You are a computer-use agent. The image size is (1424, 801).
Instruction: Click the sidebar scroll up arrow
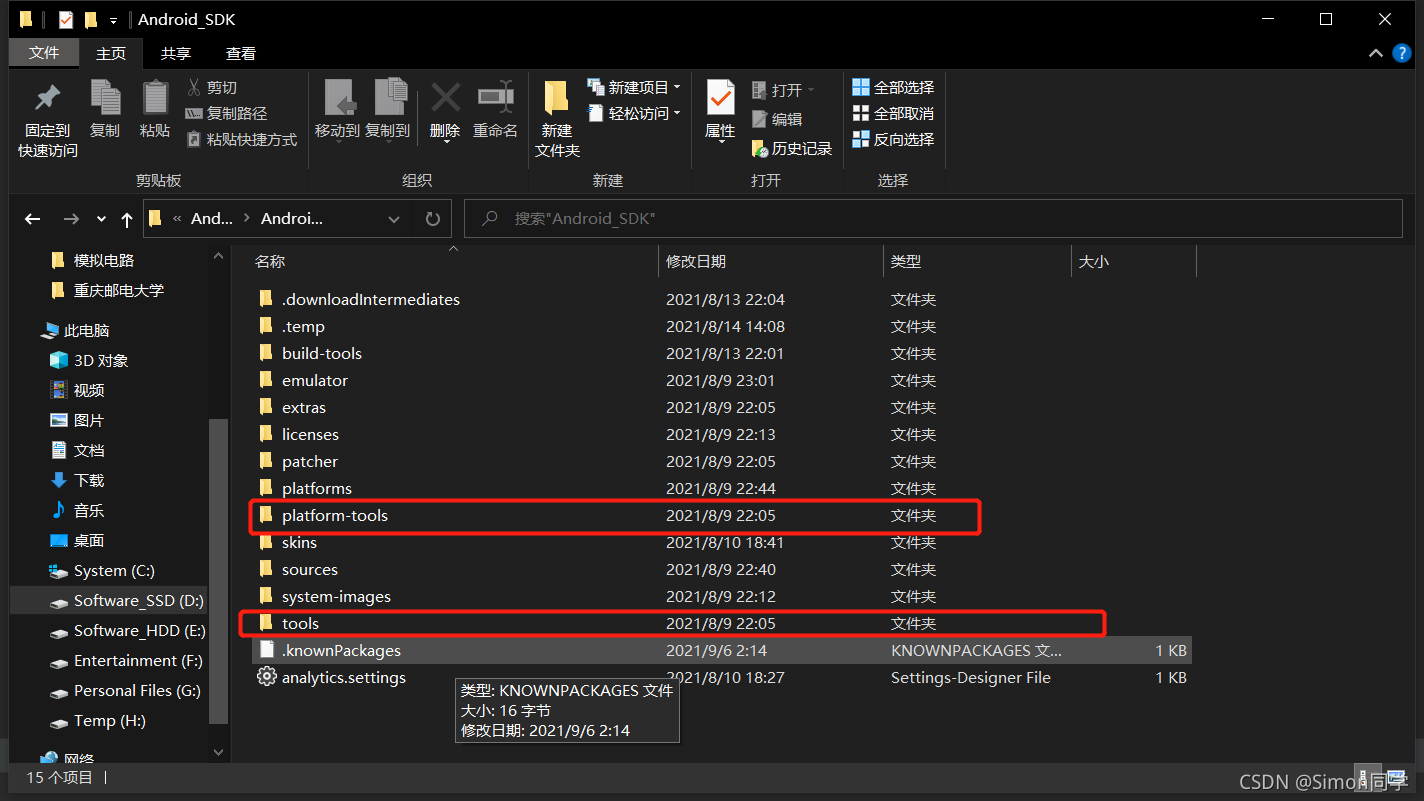[x=219, y=256]
